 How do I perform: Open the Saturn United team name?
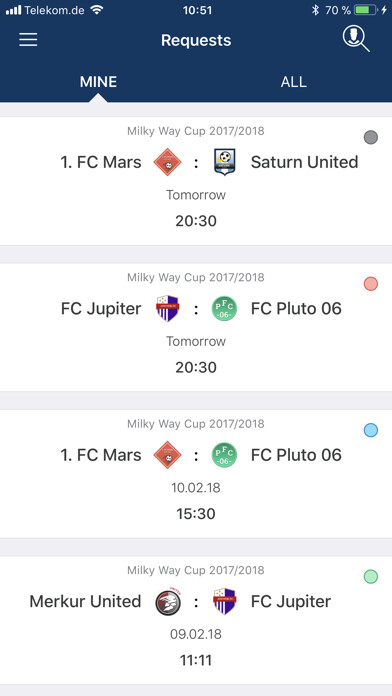coord(305,162)
